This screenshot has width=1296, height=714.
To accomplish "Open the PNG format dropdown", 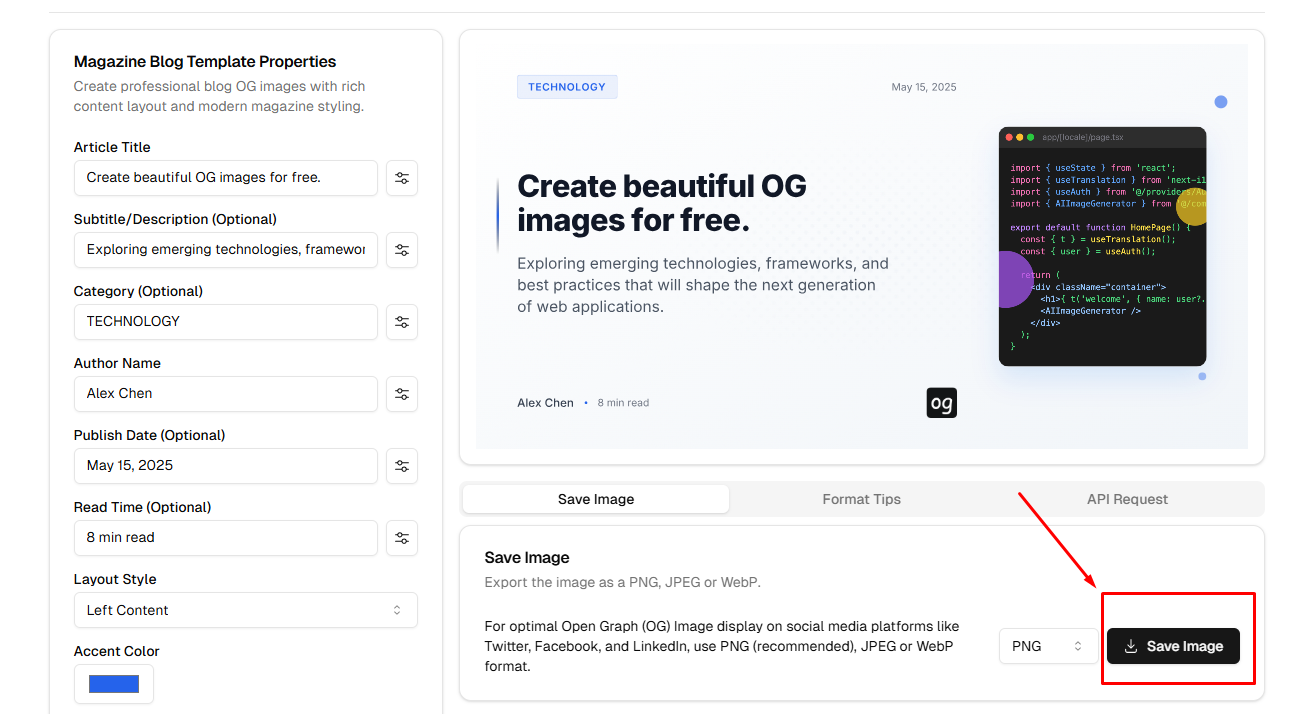I will pyautogui.click(x=1047, y=646).
